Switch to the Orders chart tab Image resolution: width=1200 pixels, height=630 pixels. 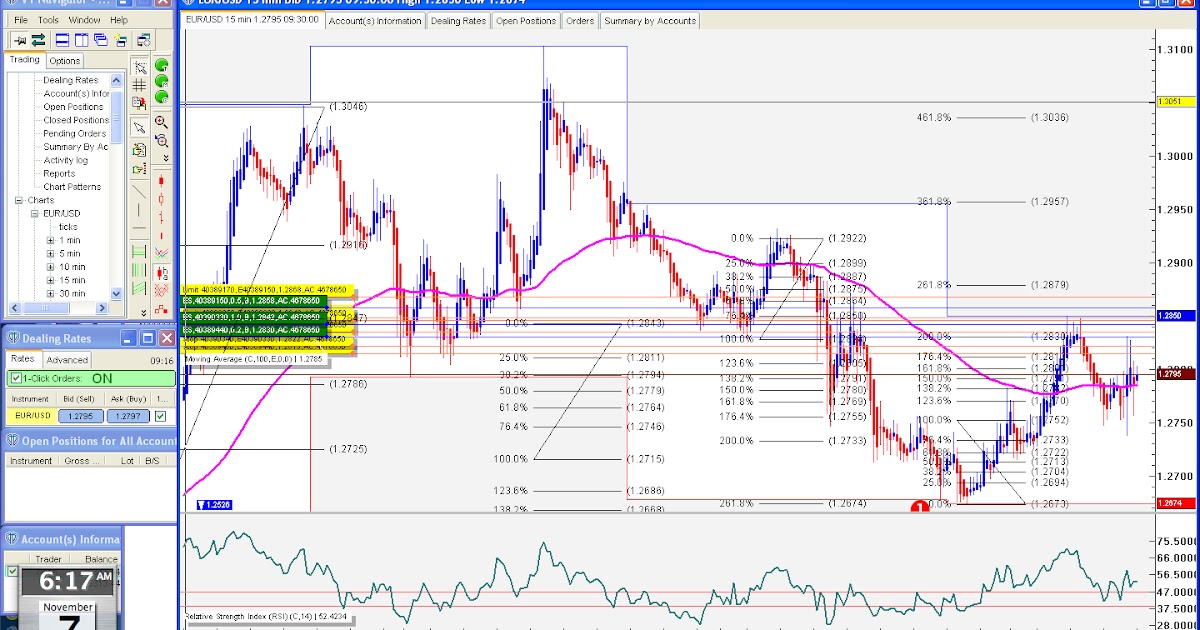580,20
